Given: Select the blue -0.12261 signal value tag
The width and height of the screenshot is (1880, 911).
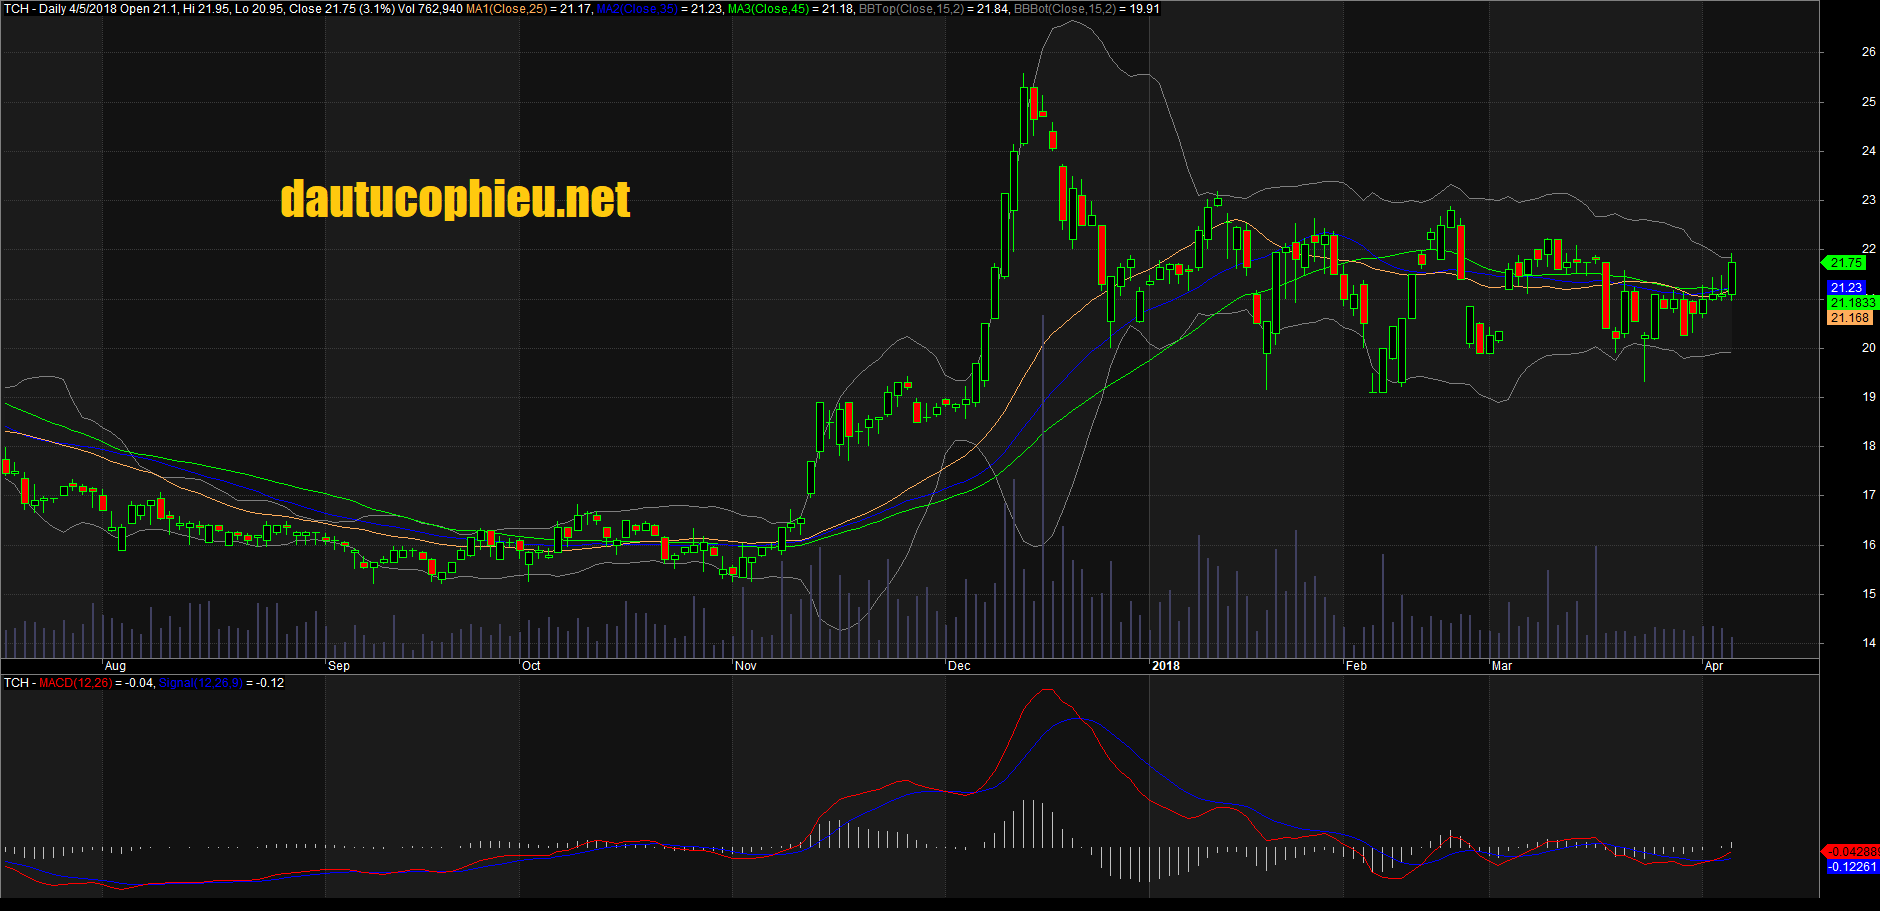Looking at the screenshot, I should pyautogui.click(x=1853, y=867).
